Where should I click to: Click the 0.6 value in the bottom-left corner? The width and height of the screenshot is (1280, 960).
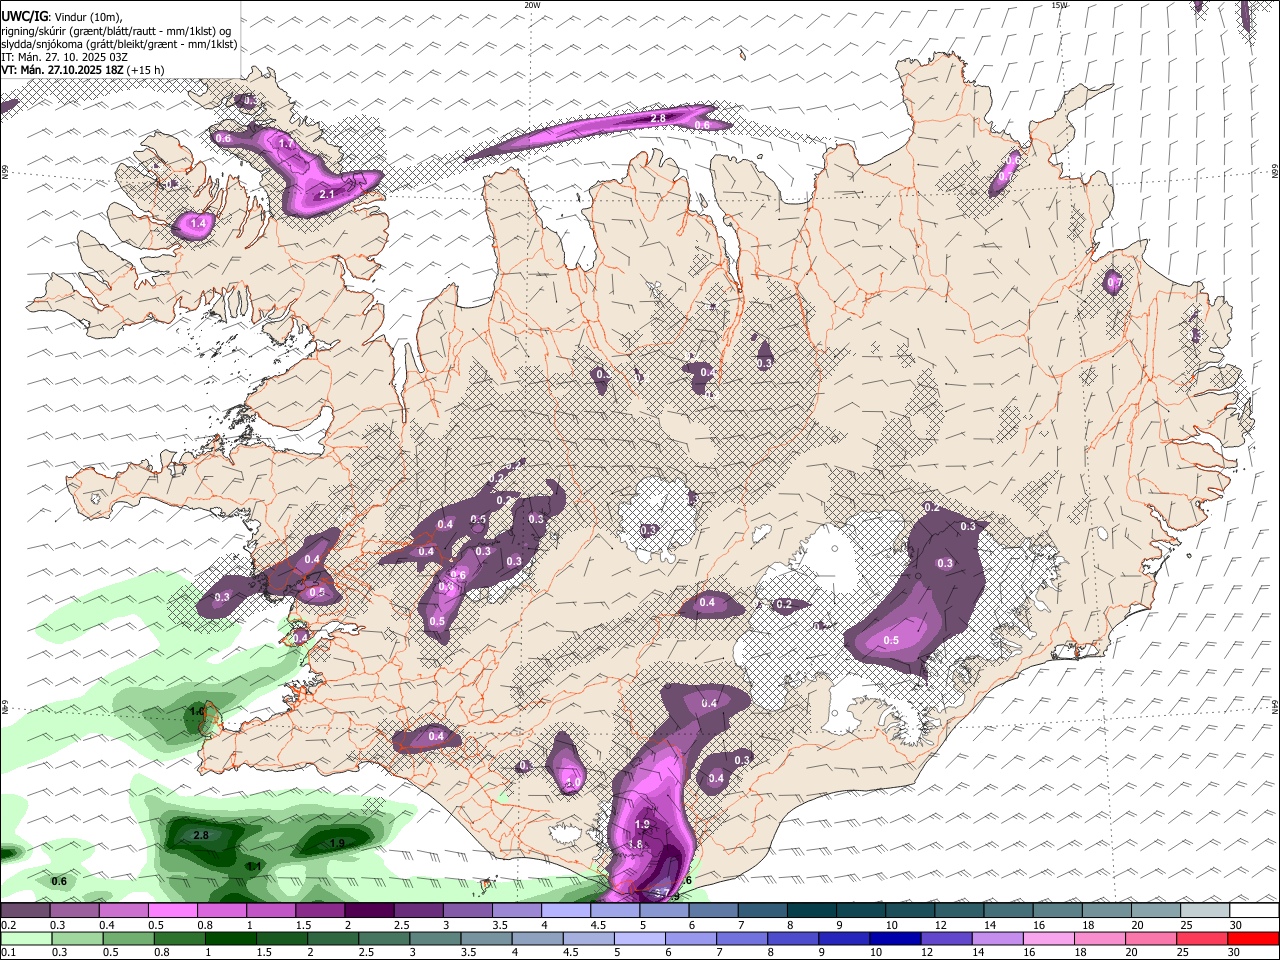coord(59,881)
